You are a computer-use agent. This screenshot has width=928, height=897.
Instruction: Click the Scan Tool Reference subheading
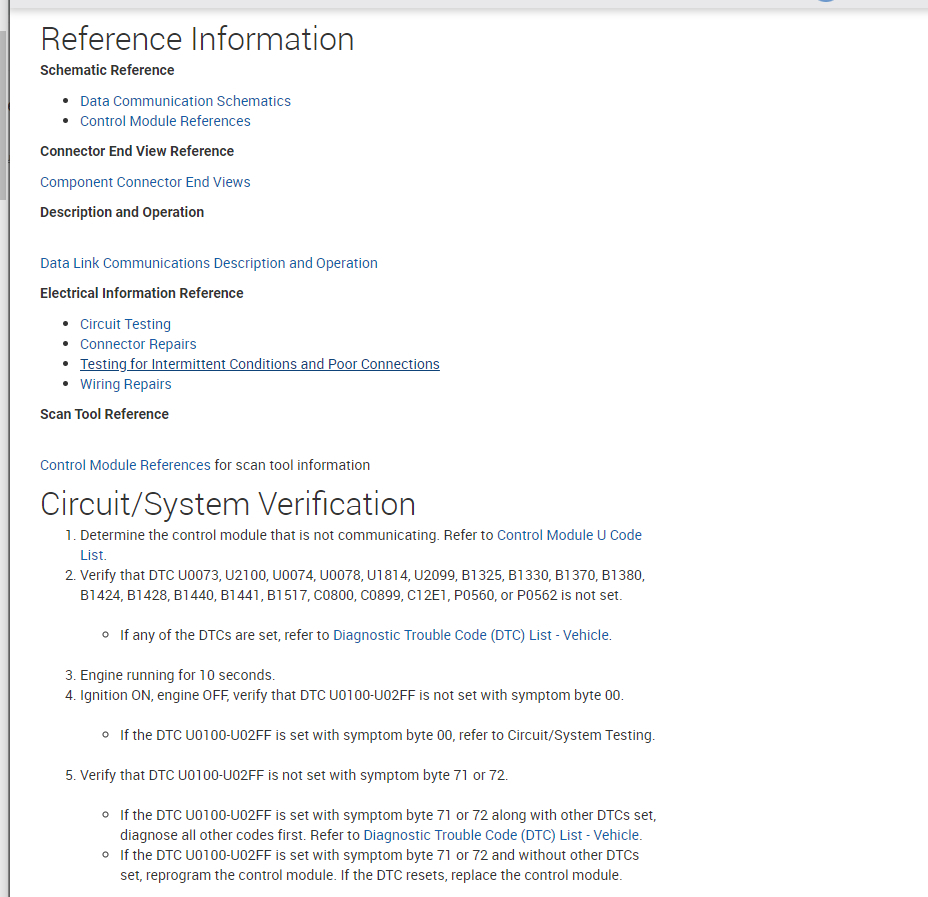coord(104,414)
